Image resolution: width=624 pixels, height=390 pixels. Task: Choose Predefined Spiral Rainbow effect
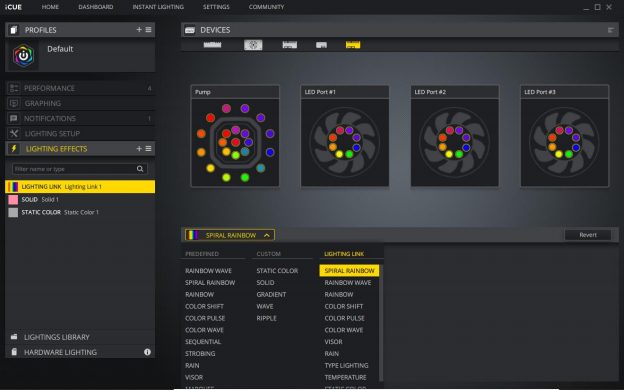coord(210,283)
